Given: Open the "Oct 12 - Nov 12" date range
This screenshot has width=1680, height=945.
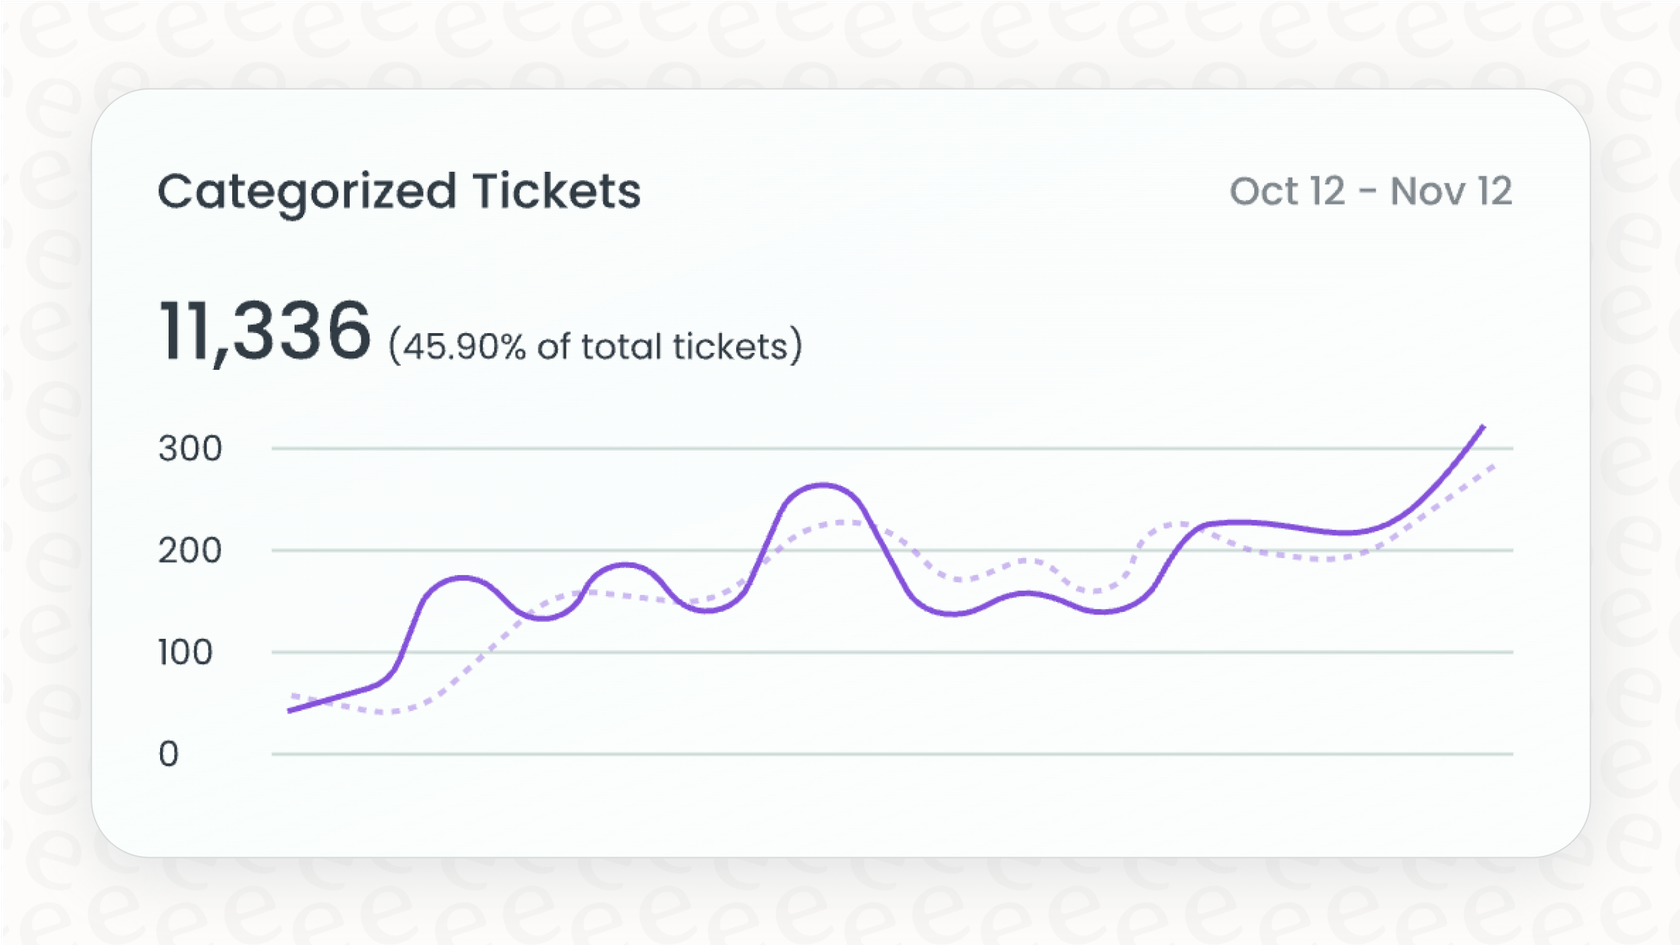Looking at the screenshot, I should (x=1370, y=191).
